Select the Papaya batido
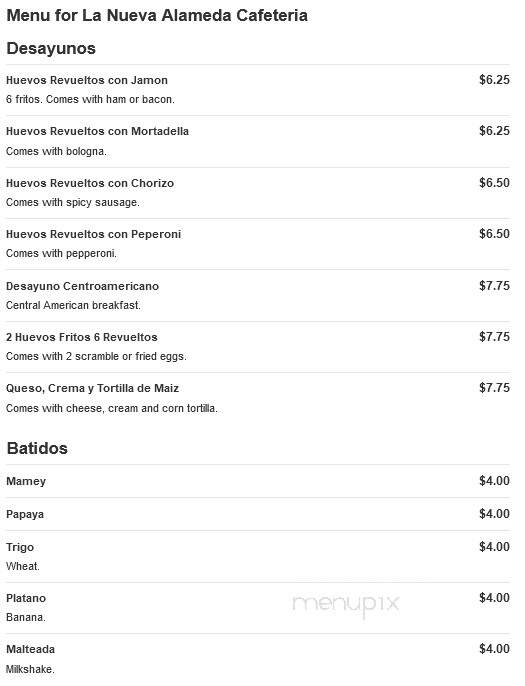 pos(25,514)
